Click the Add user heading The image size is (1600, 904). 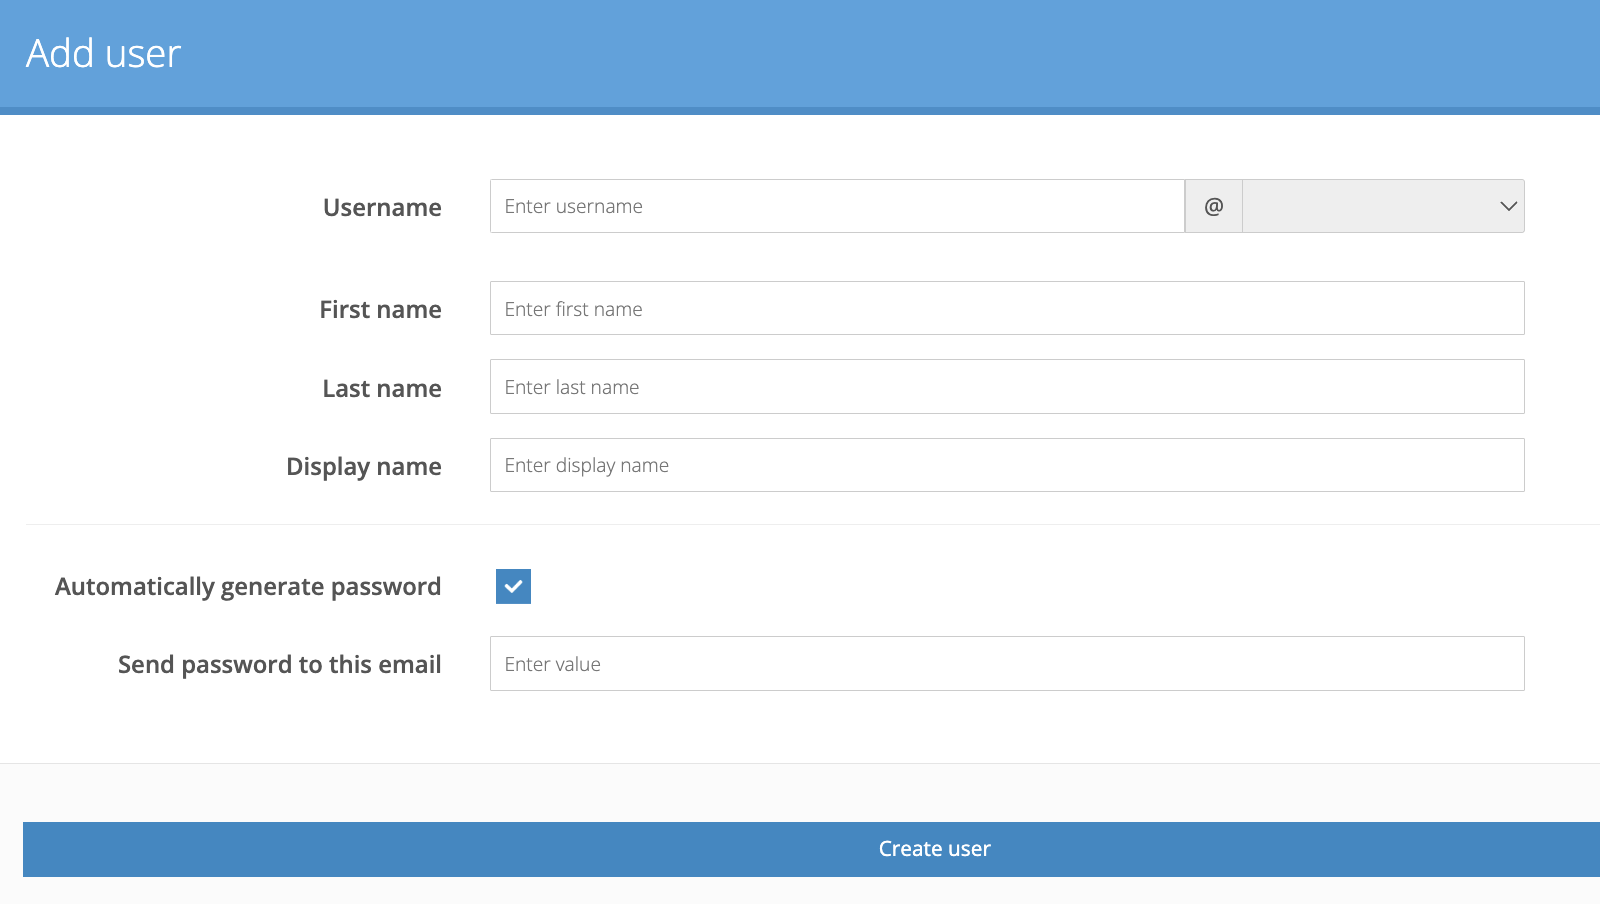click(x=103, y=53)
